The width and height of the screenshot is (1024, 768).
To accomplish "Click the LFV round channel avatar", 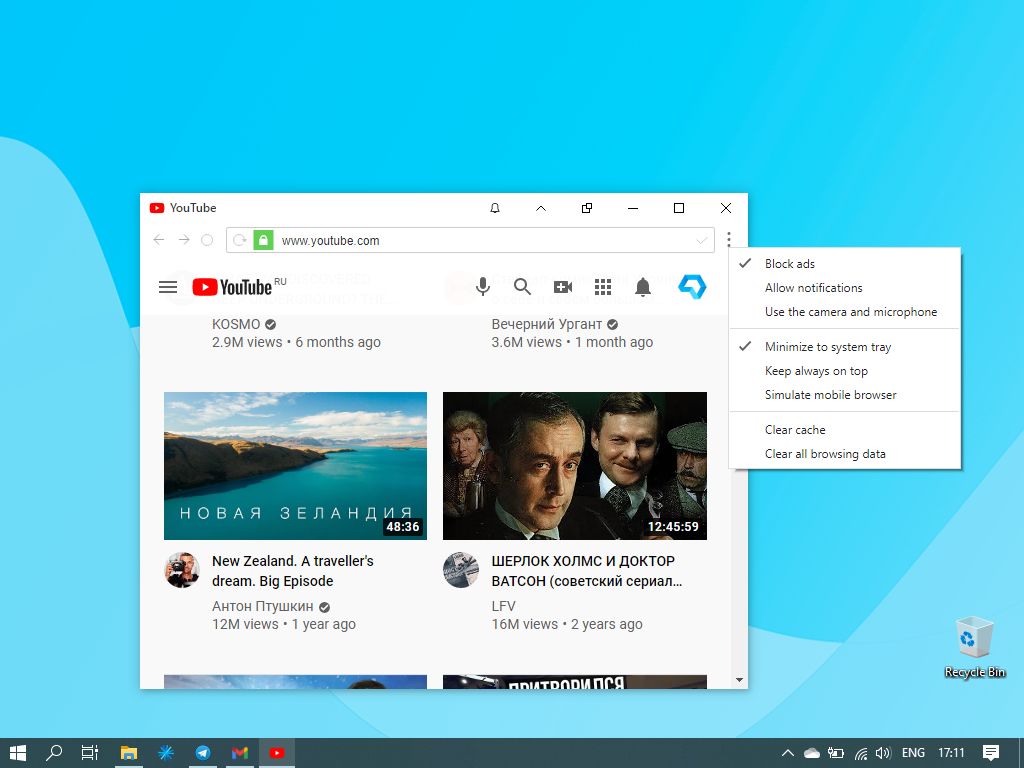I will 461,570.
